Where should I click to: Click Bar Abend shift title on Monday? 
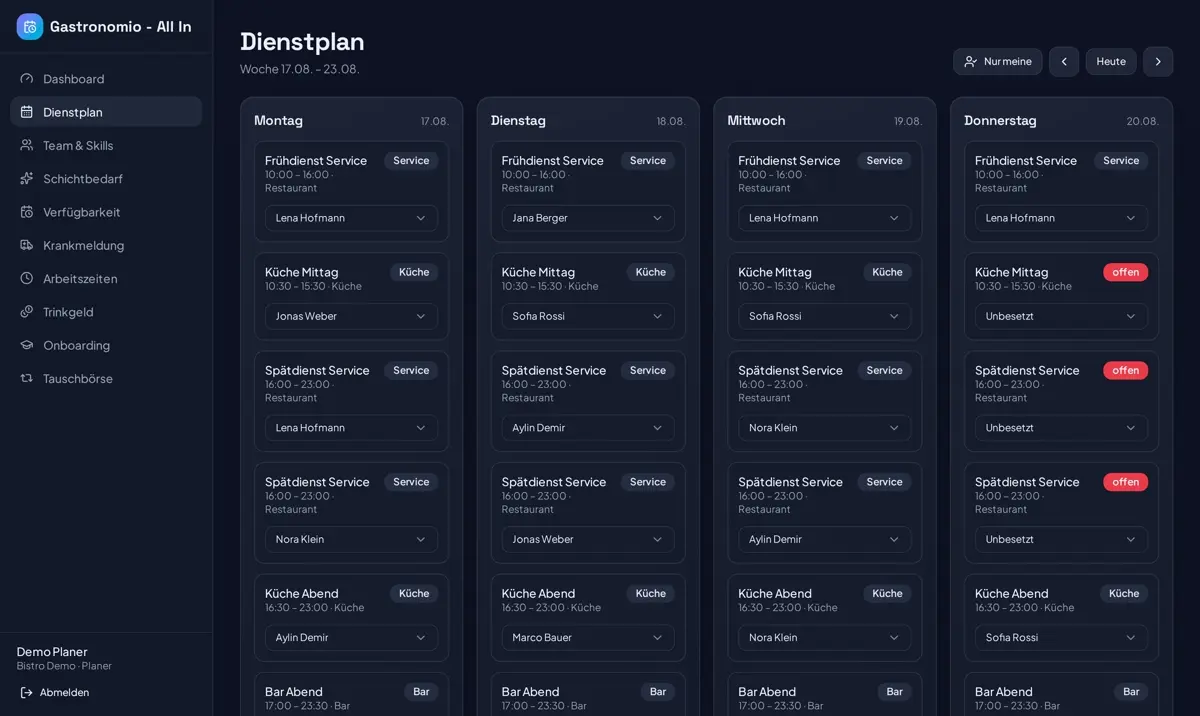pos(292,692)
